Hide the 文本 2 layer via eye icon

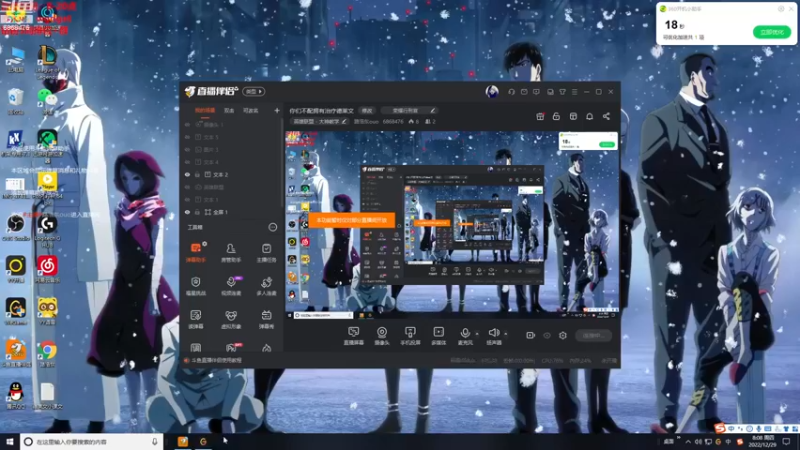pos(187,174)
